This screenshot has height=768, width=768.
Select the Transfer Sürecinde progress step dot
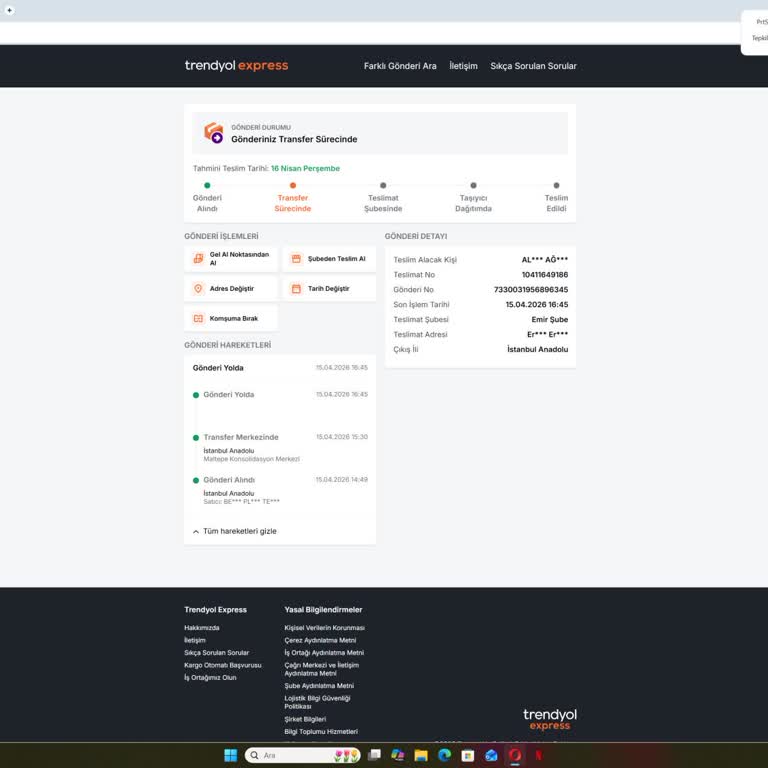click(x=293, y=185)
